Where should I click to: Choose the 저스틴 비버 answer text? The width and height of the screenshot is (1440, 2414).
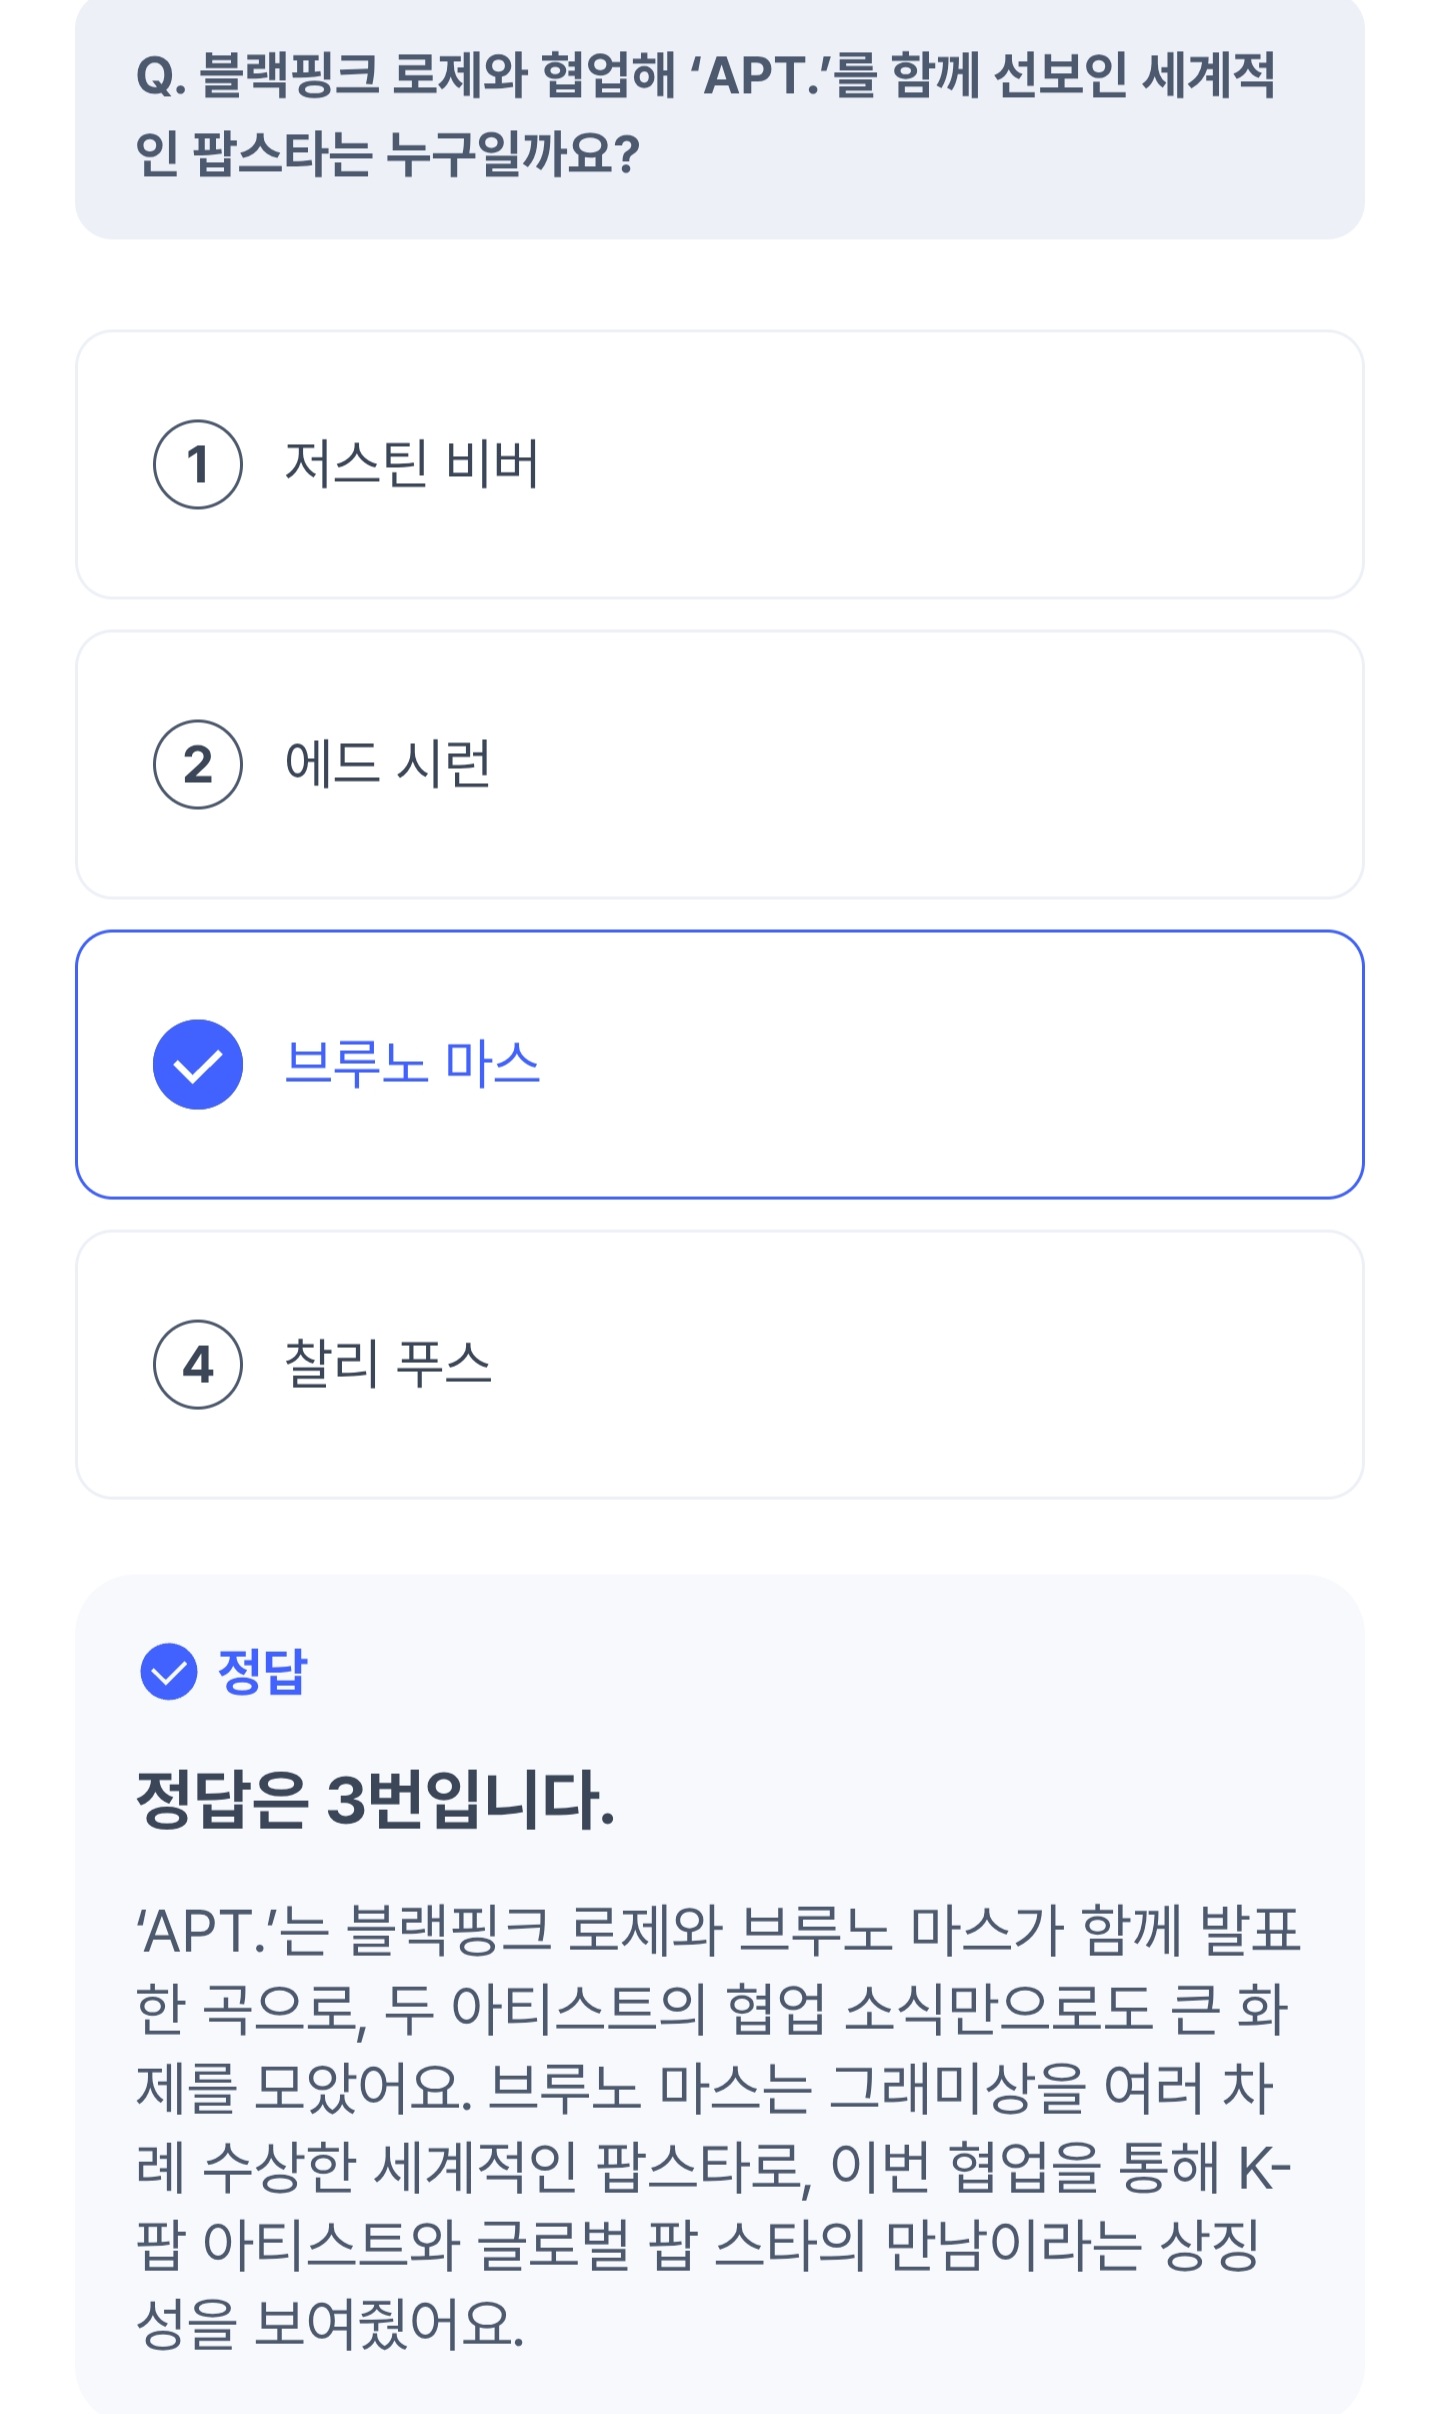pyautogui.click(x=412, y=464)
